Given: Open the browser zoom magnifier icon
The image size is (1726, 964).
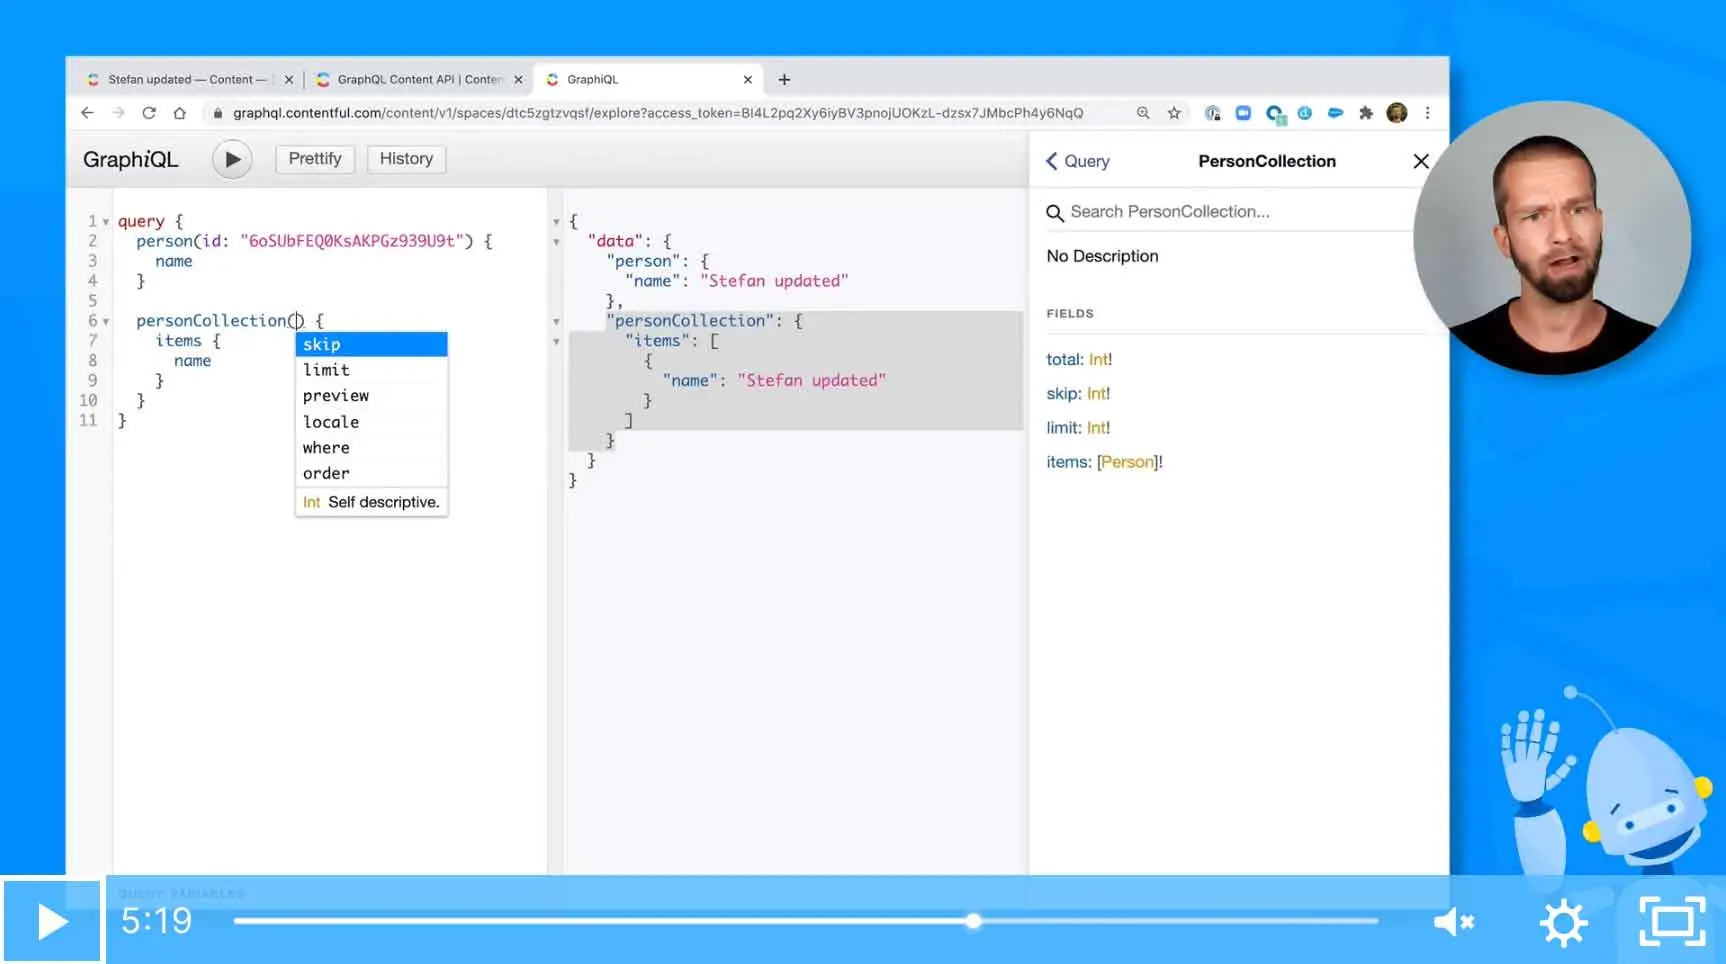Looking at the screenshot, I should 1143,113.
